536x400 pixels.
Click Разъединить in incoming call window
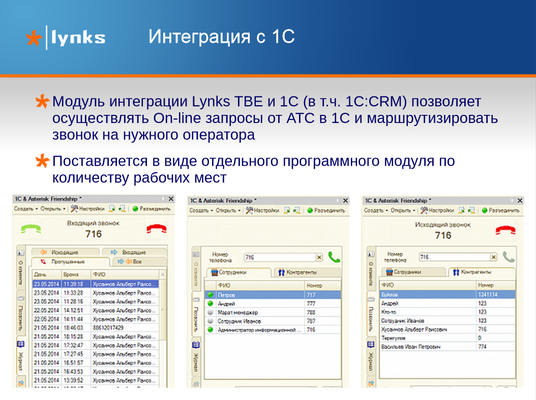151,209
